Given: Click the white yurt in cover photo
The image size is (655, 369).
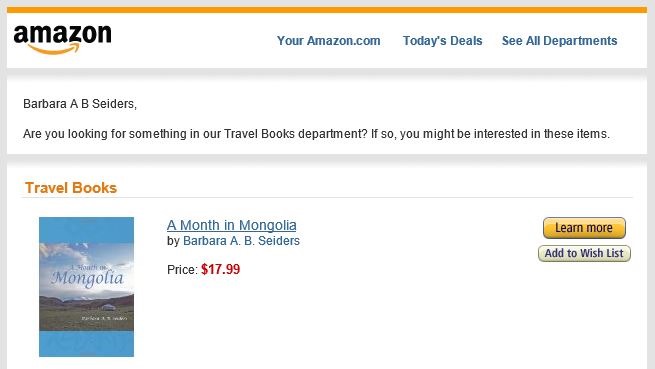Looking at the screenshot, I should pyautogui.click(x=108, y=307).
